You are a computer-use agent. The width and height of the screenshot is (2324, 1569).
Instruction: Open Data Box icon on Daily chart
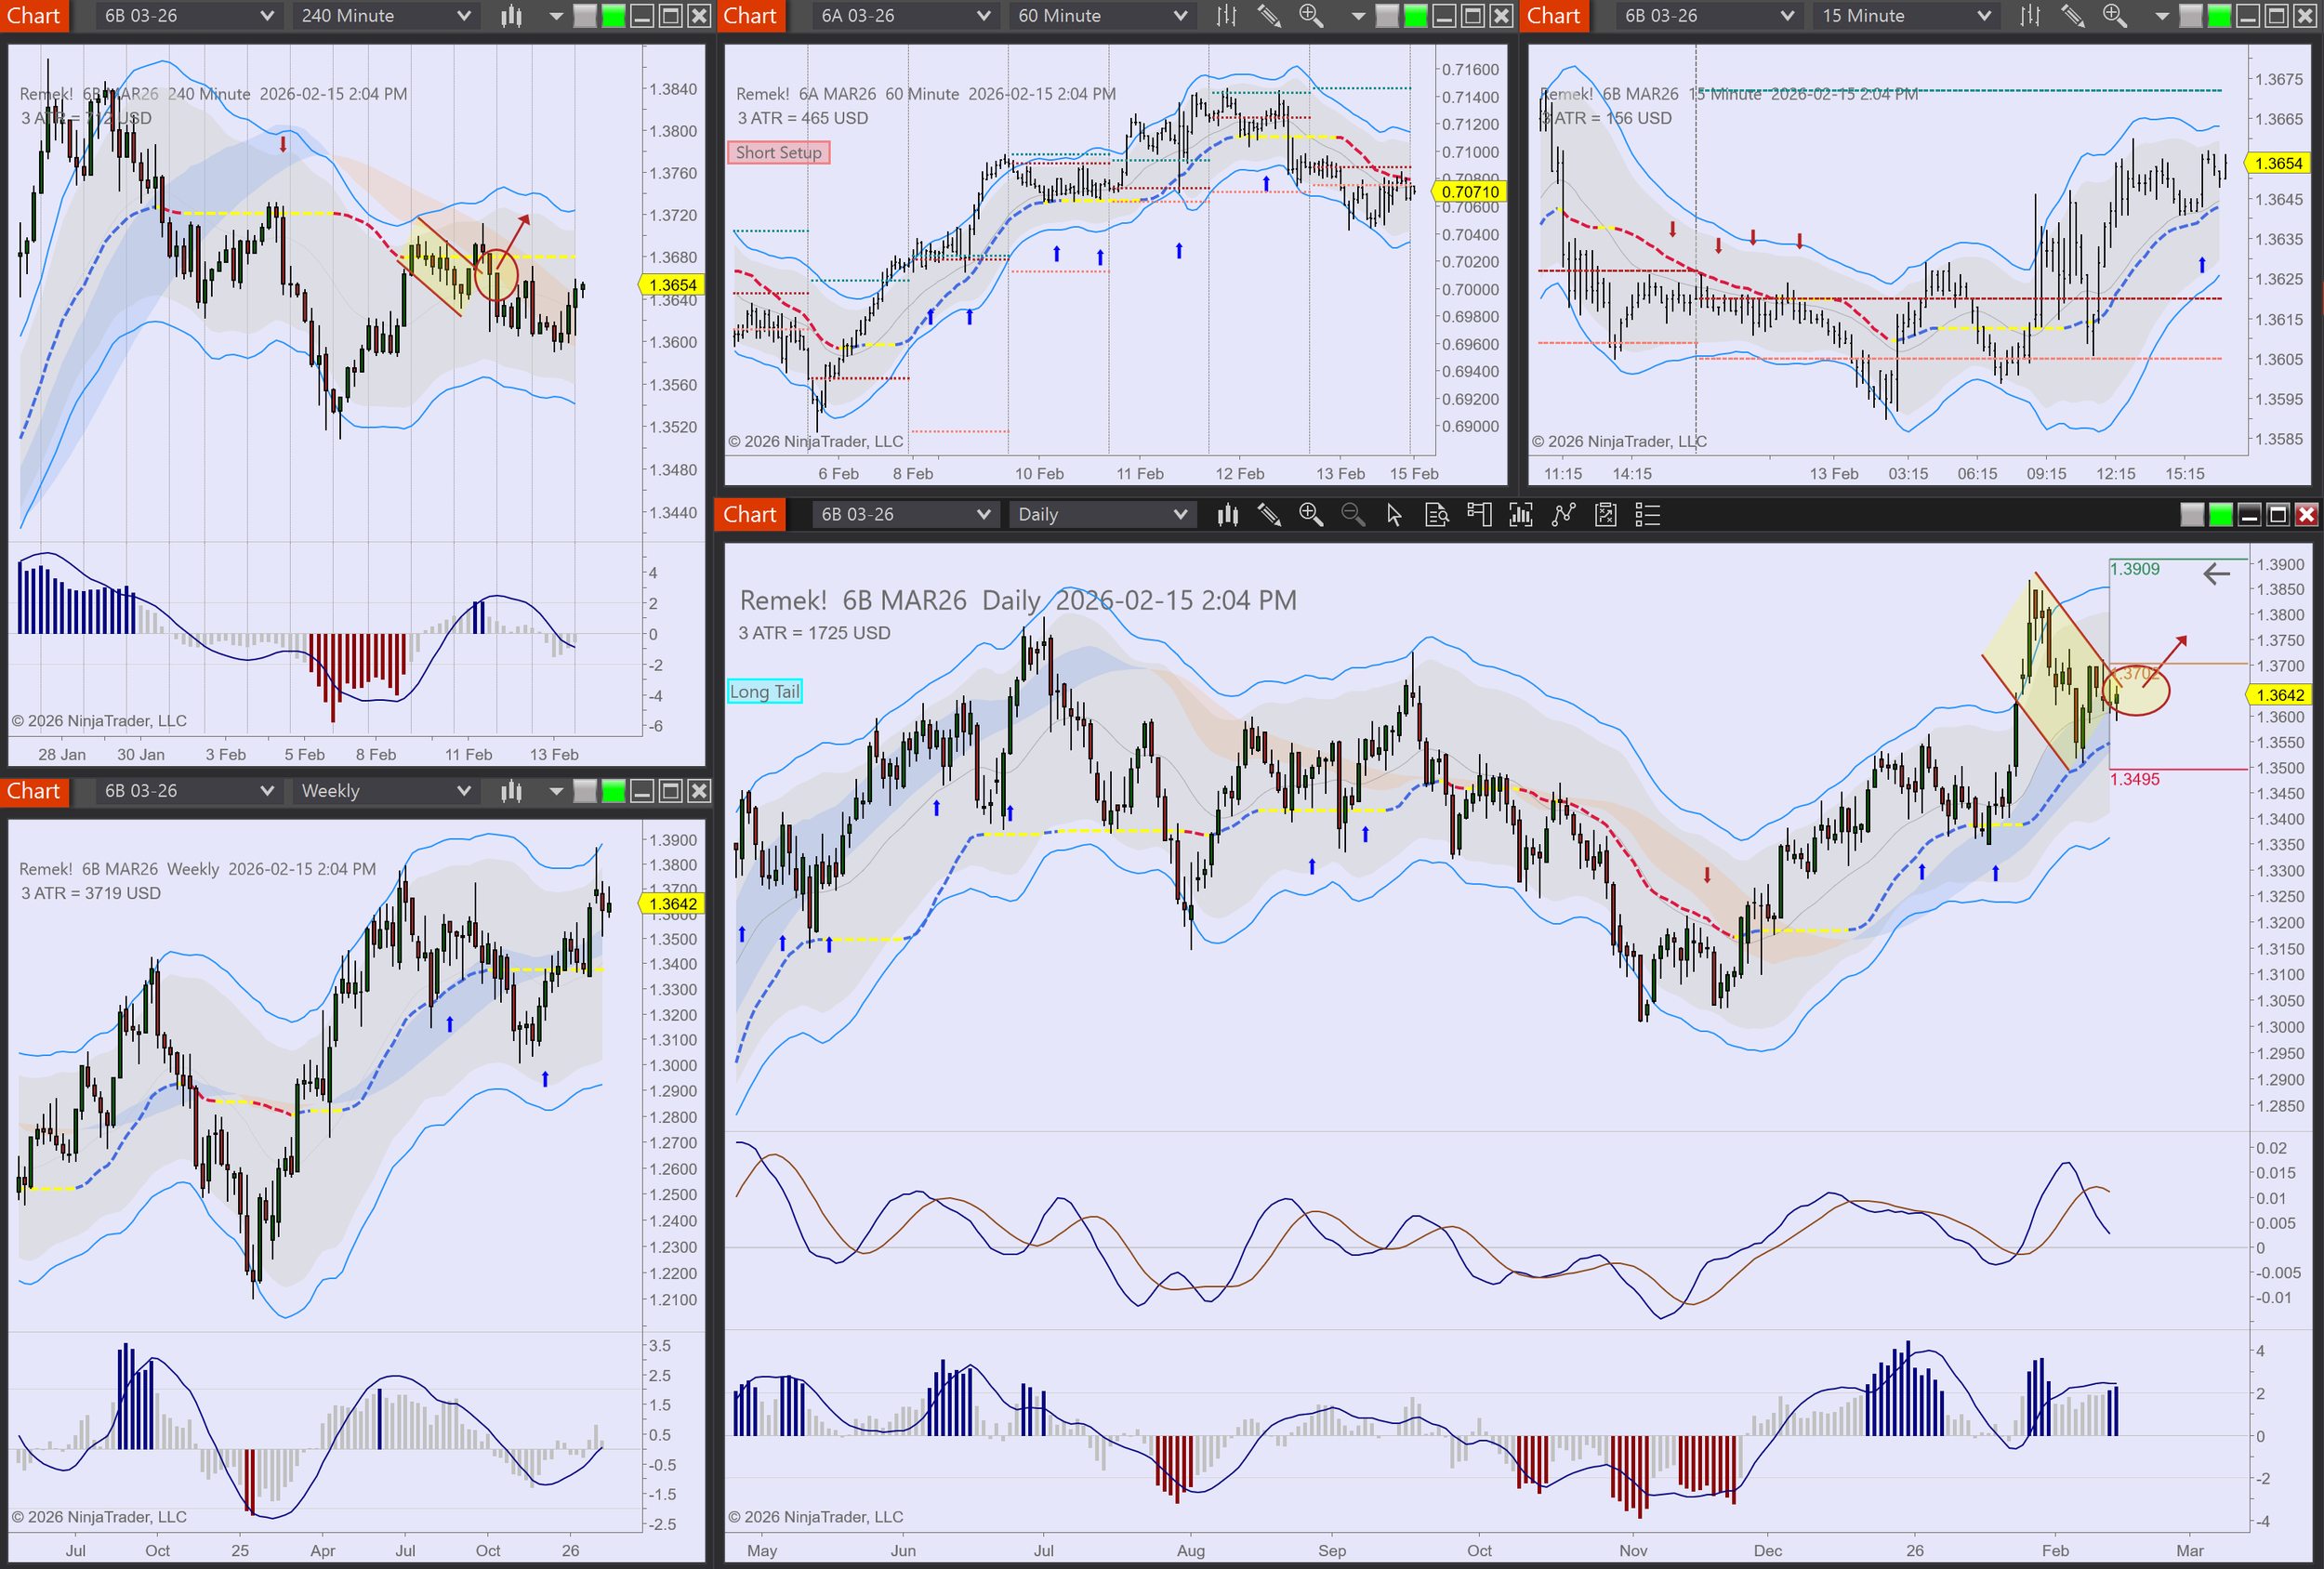1436,515
